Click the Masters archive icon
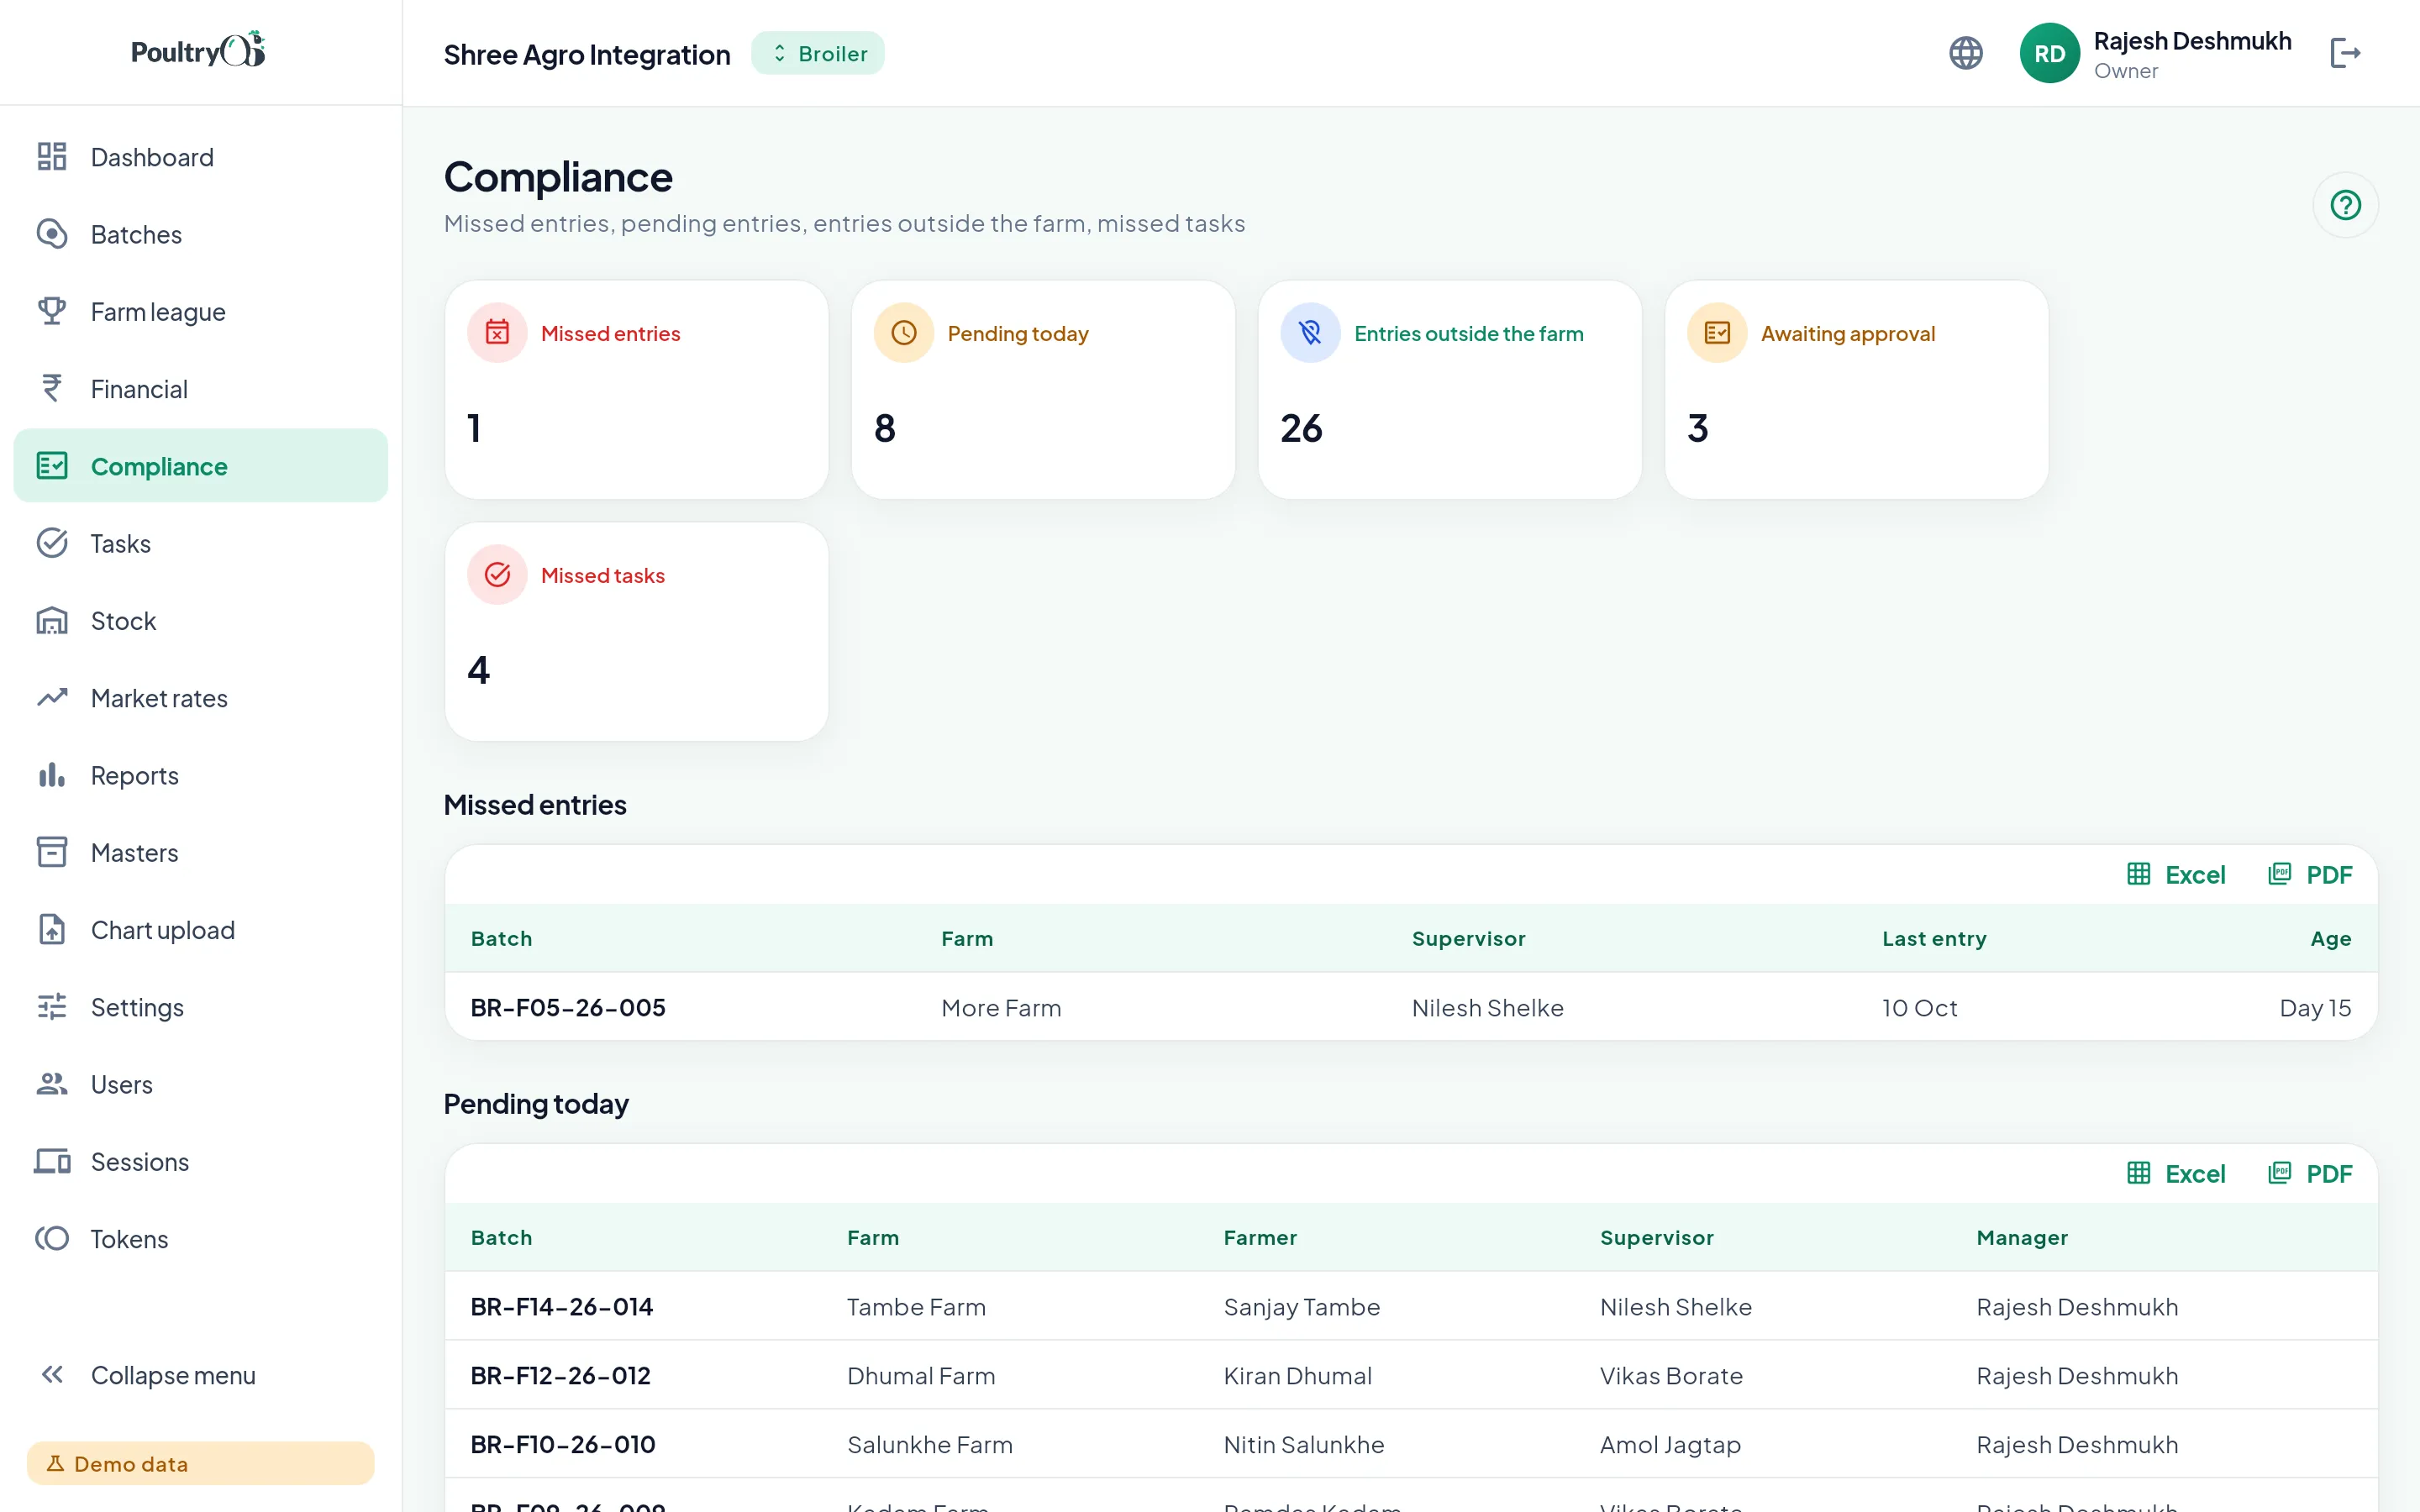 pos(52,852)
